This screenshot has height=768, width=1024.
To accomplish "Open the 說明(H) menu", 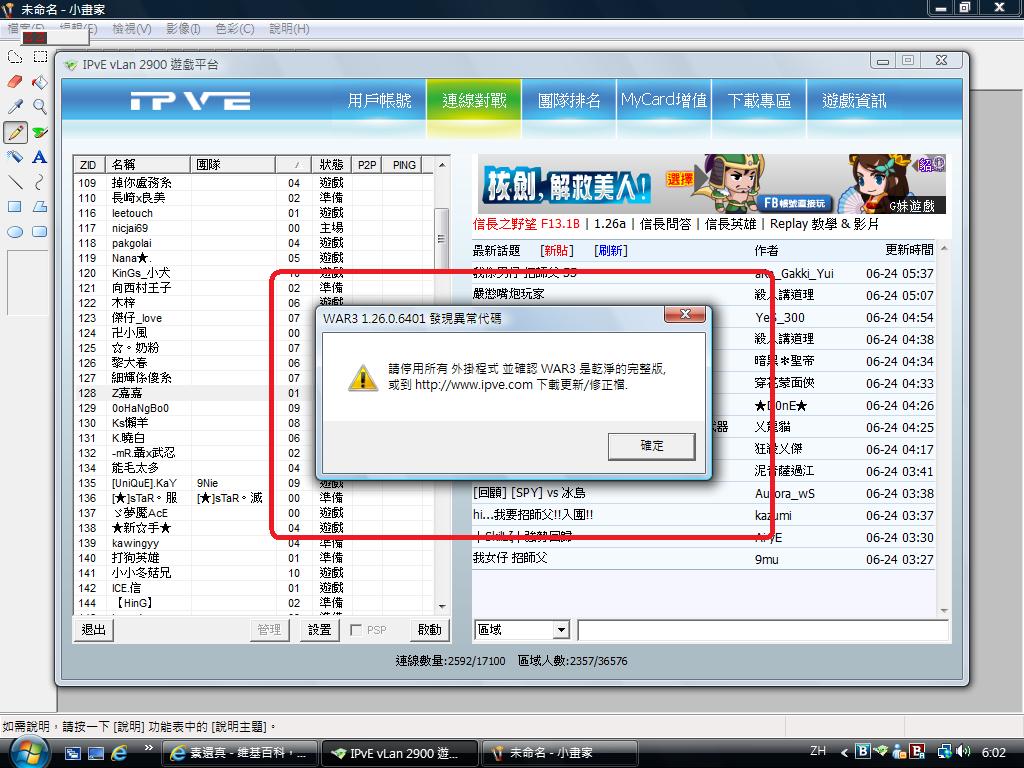I will 289,29.
